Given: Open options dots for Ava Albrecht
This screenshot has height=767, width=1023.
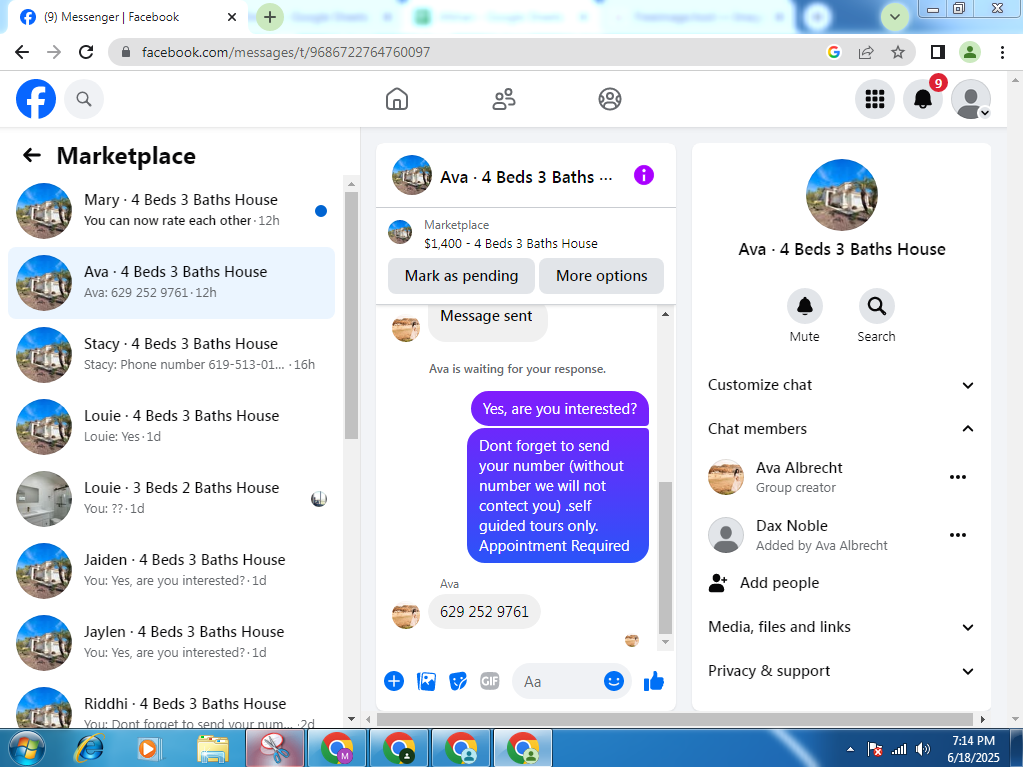Looking at the screenshot, I should 958,477.
